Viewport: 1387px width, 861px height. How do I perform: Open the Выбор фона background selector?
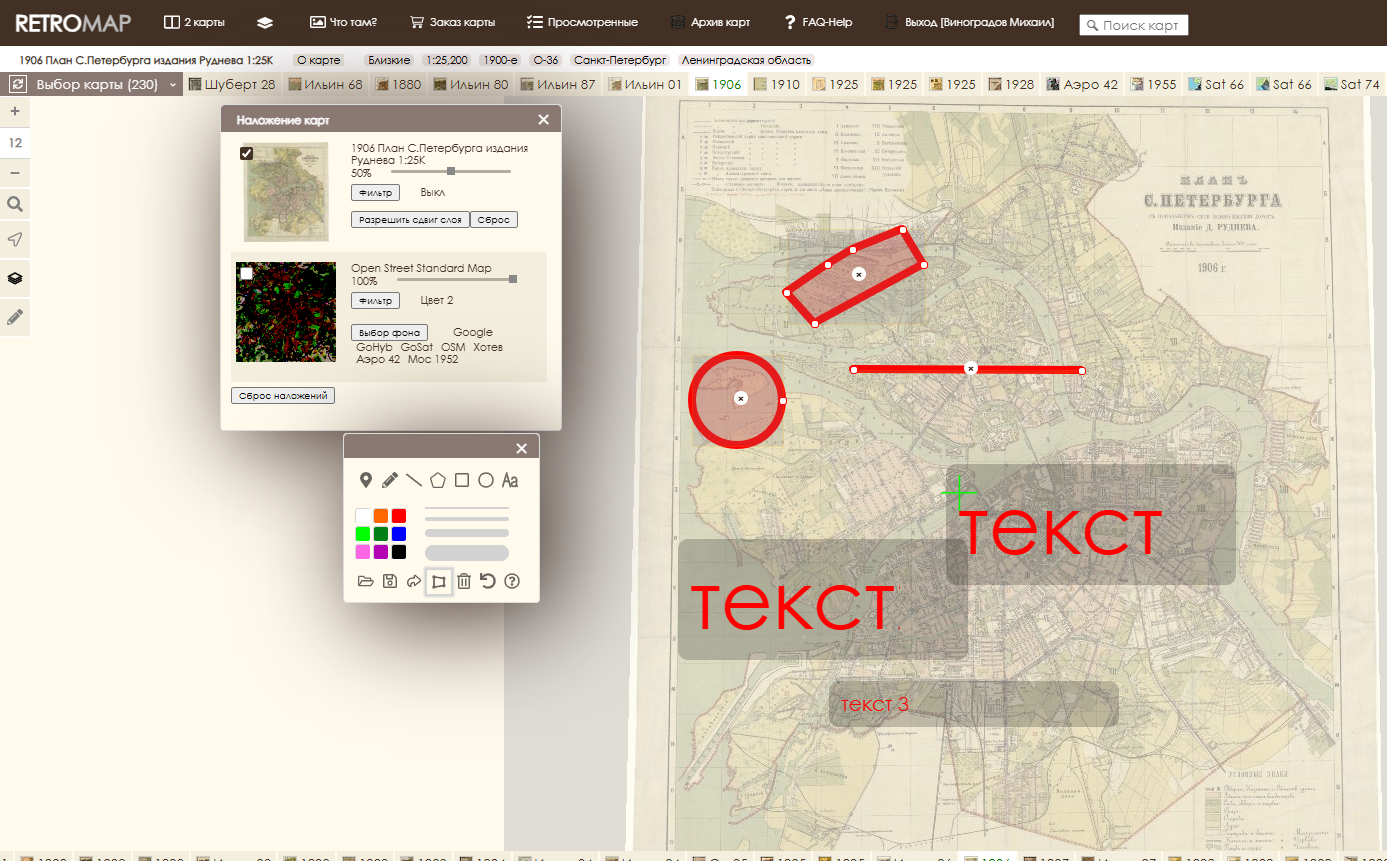click(x=389, y=333)
